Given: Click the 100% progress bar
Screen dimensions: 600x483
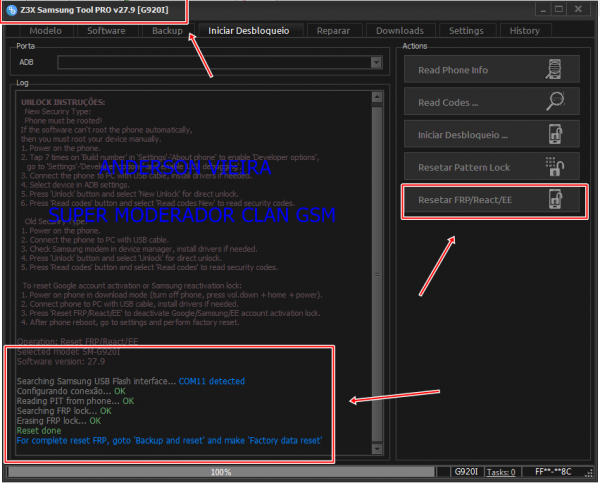Looking at the screenshot, I should [x=221, y=472].
